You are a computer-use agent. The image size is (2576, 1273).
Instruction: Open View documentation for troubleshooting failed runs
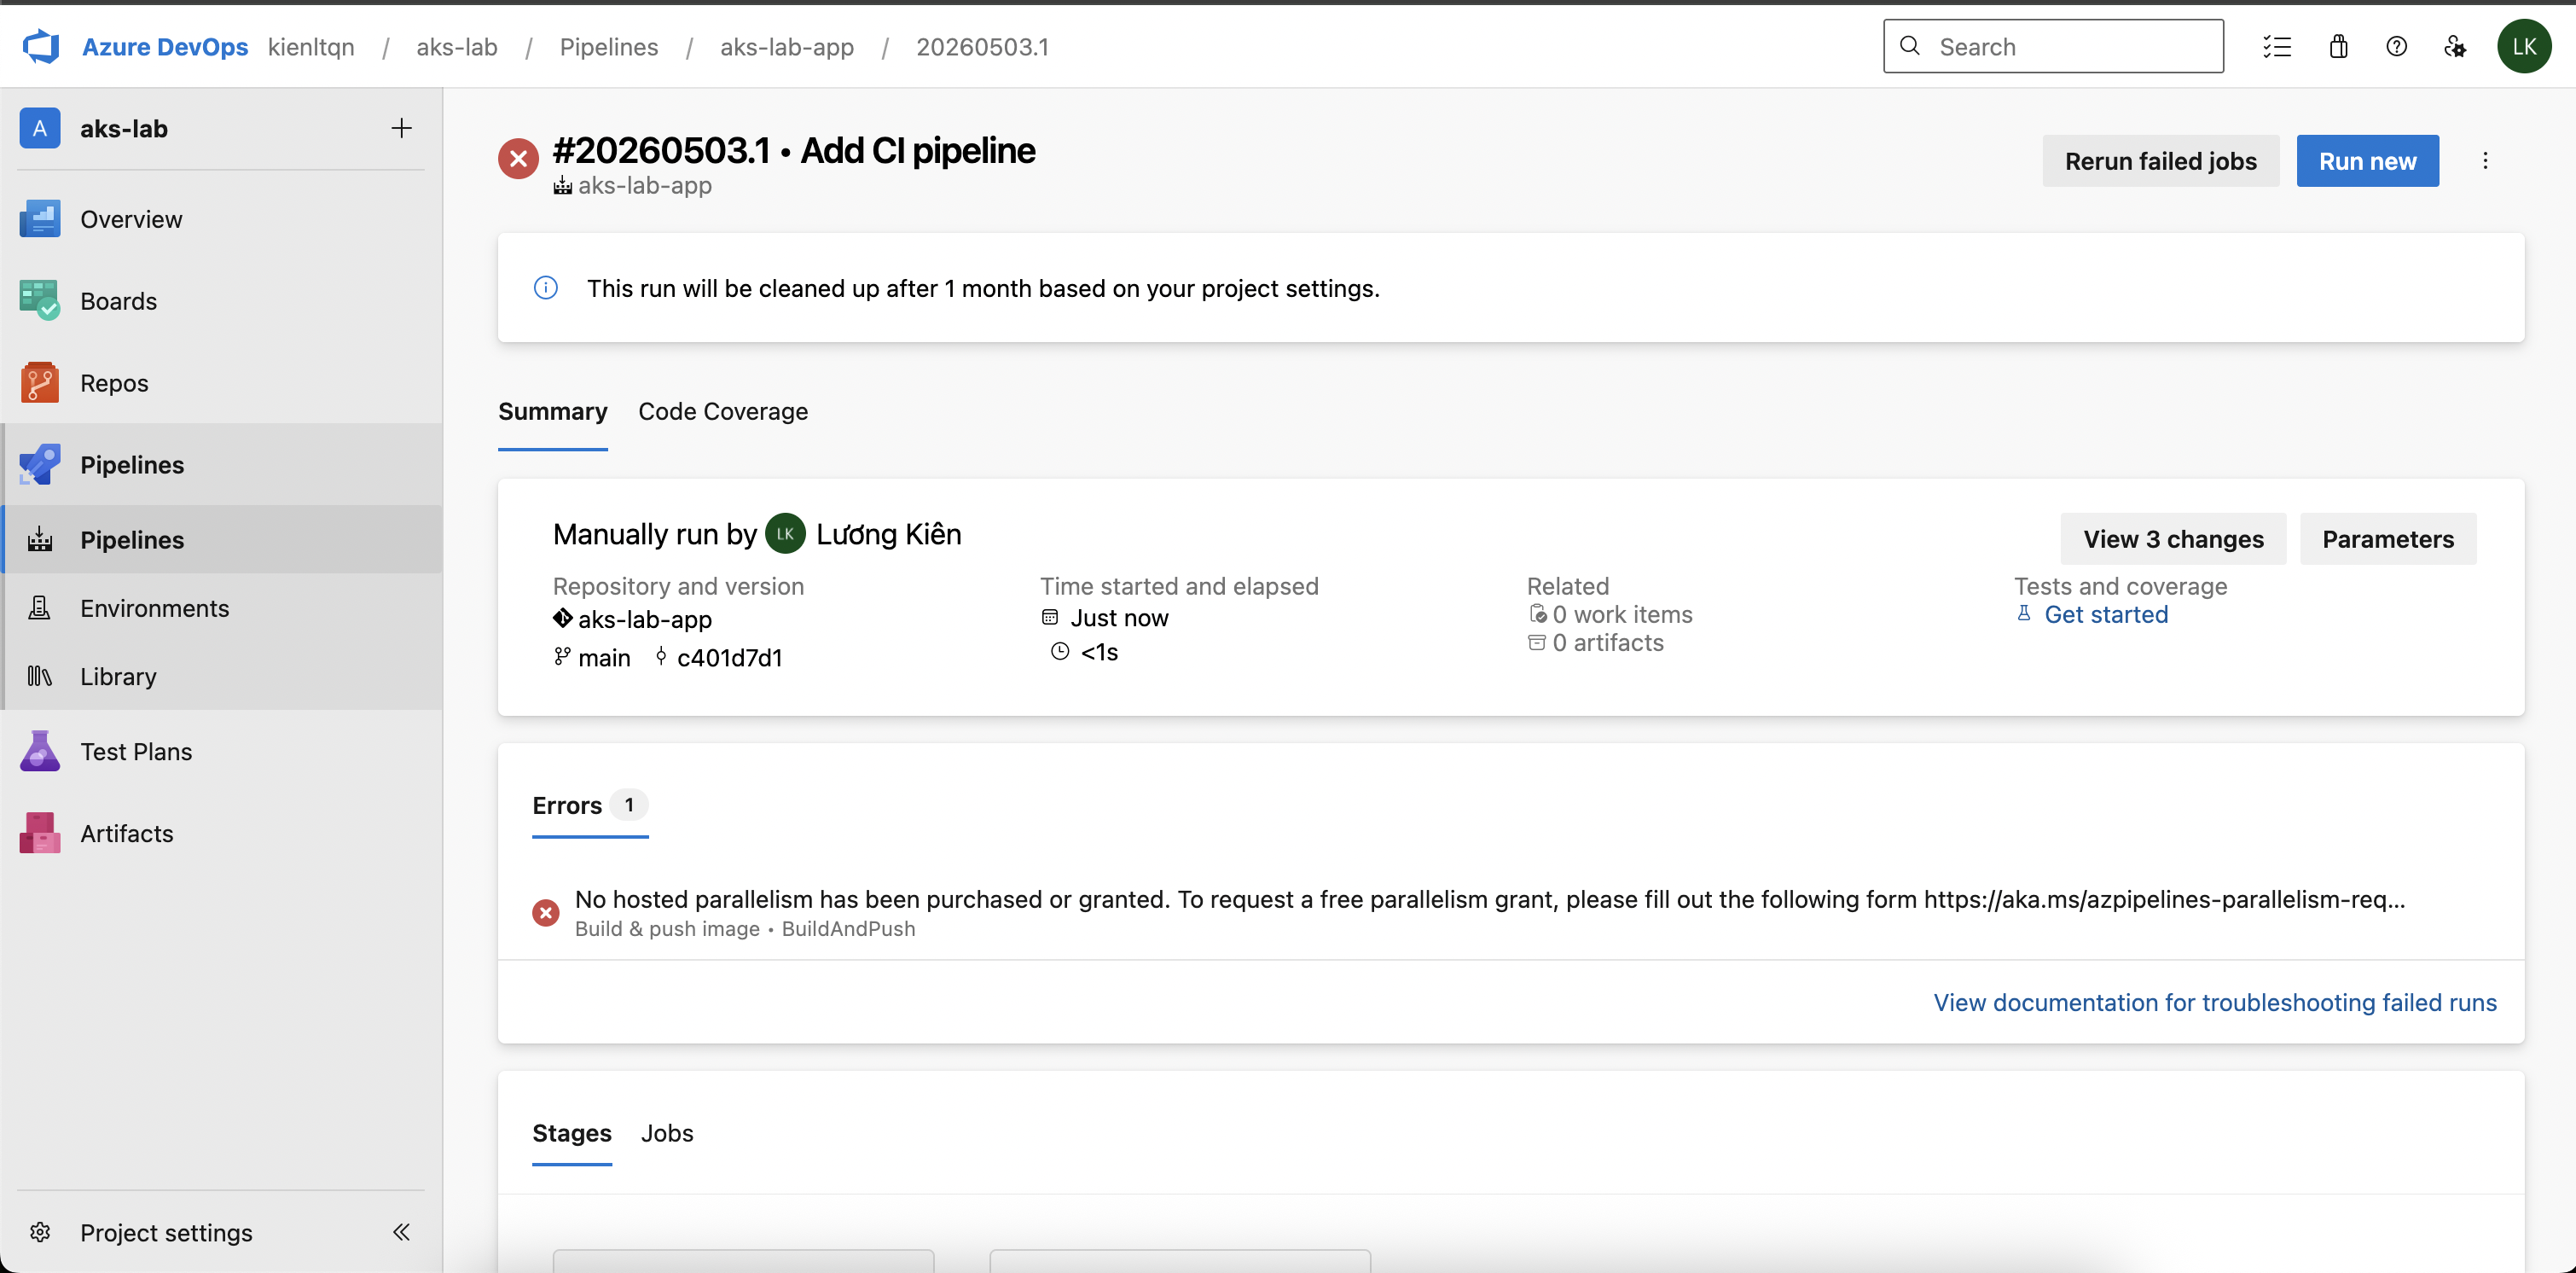[x=2215, y=1002]
